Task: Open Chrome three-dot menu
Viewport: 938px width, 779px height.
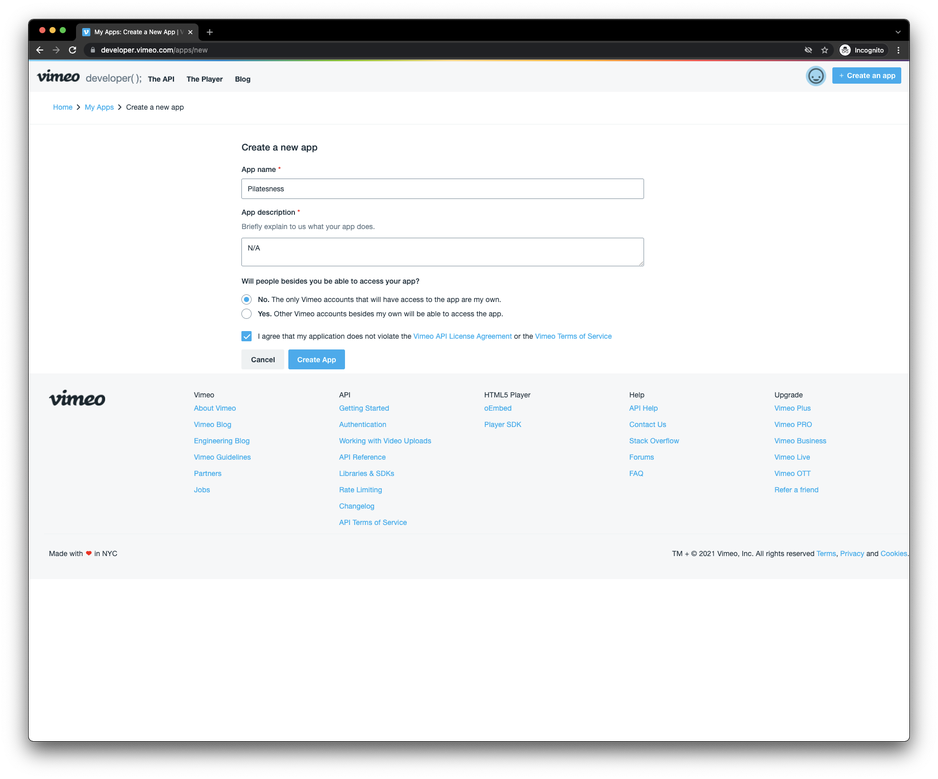Action: [898, 50]
